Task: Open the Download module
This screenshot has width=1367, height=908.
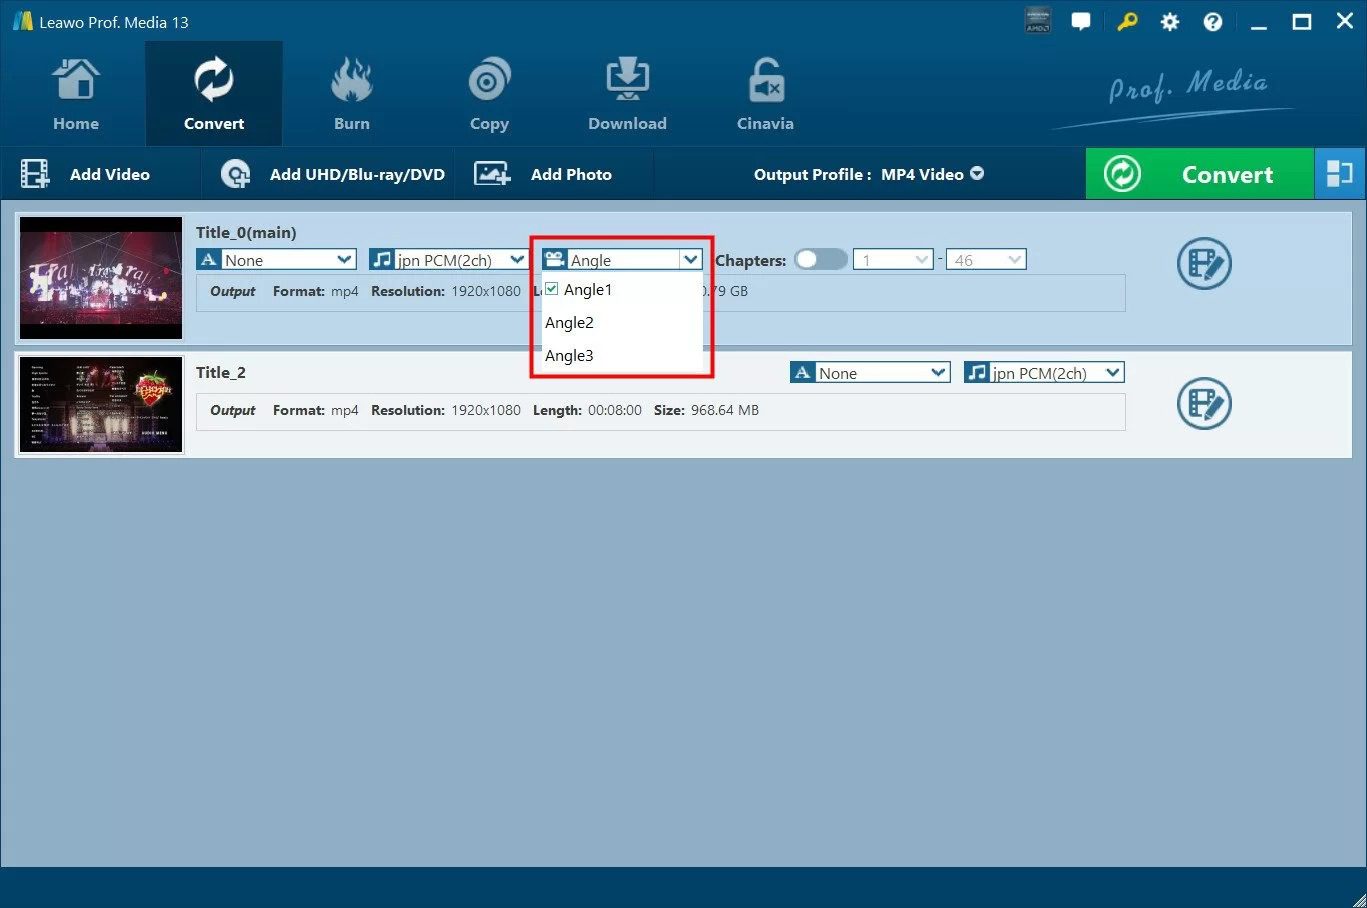Action: 627,95
